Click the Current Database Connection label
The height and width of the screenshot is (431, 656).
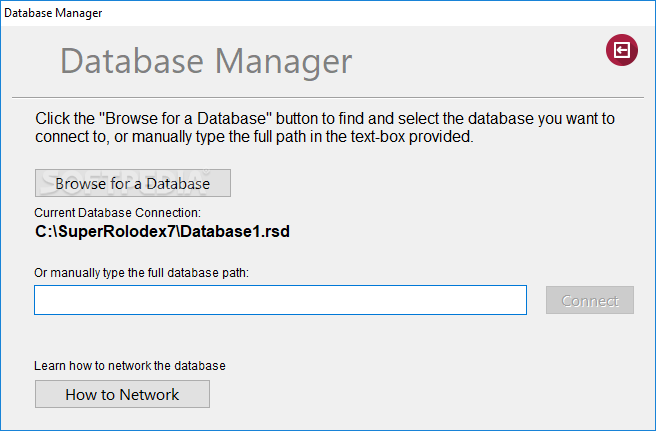[x=118, y=213]
